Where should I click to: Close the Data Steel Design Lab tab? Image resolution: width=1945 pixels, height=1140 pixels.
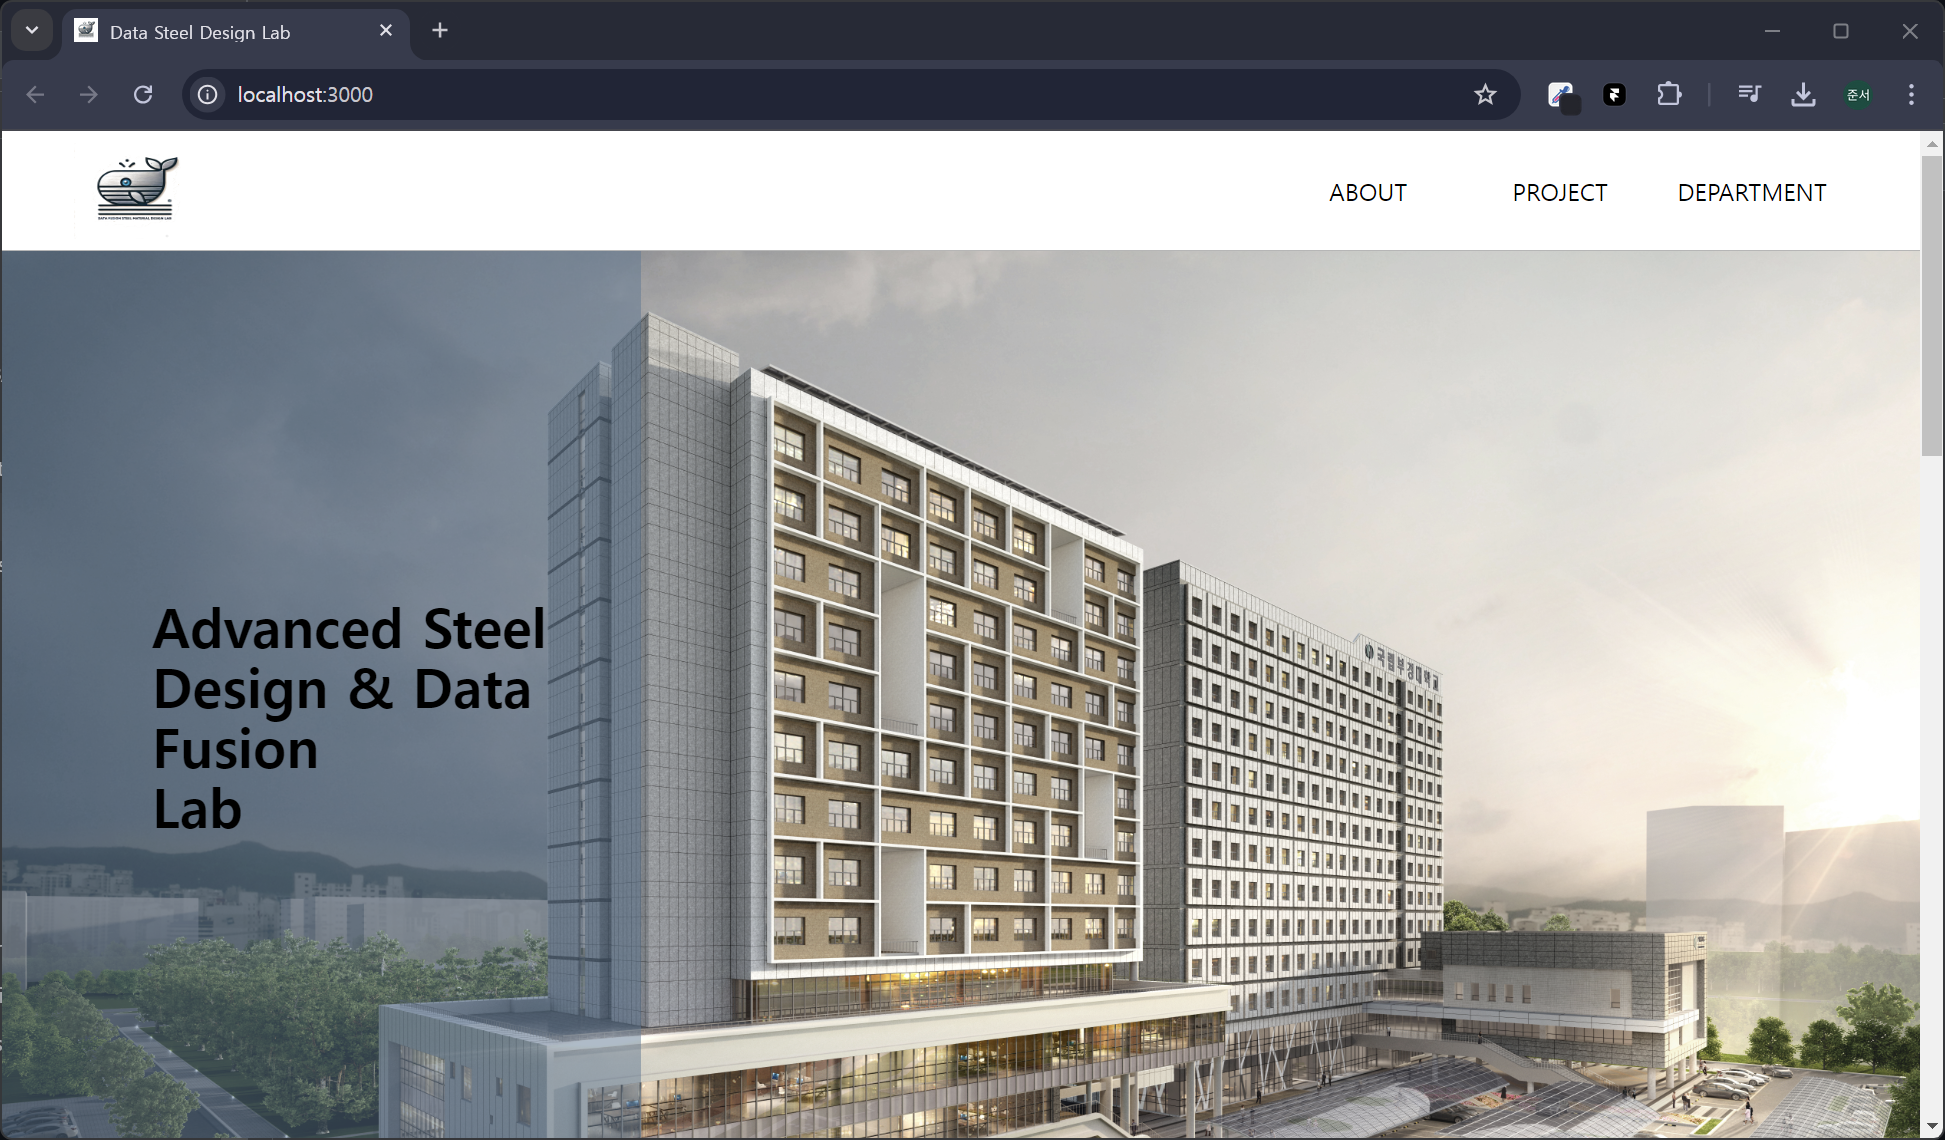click(386, 31)
